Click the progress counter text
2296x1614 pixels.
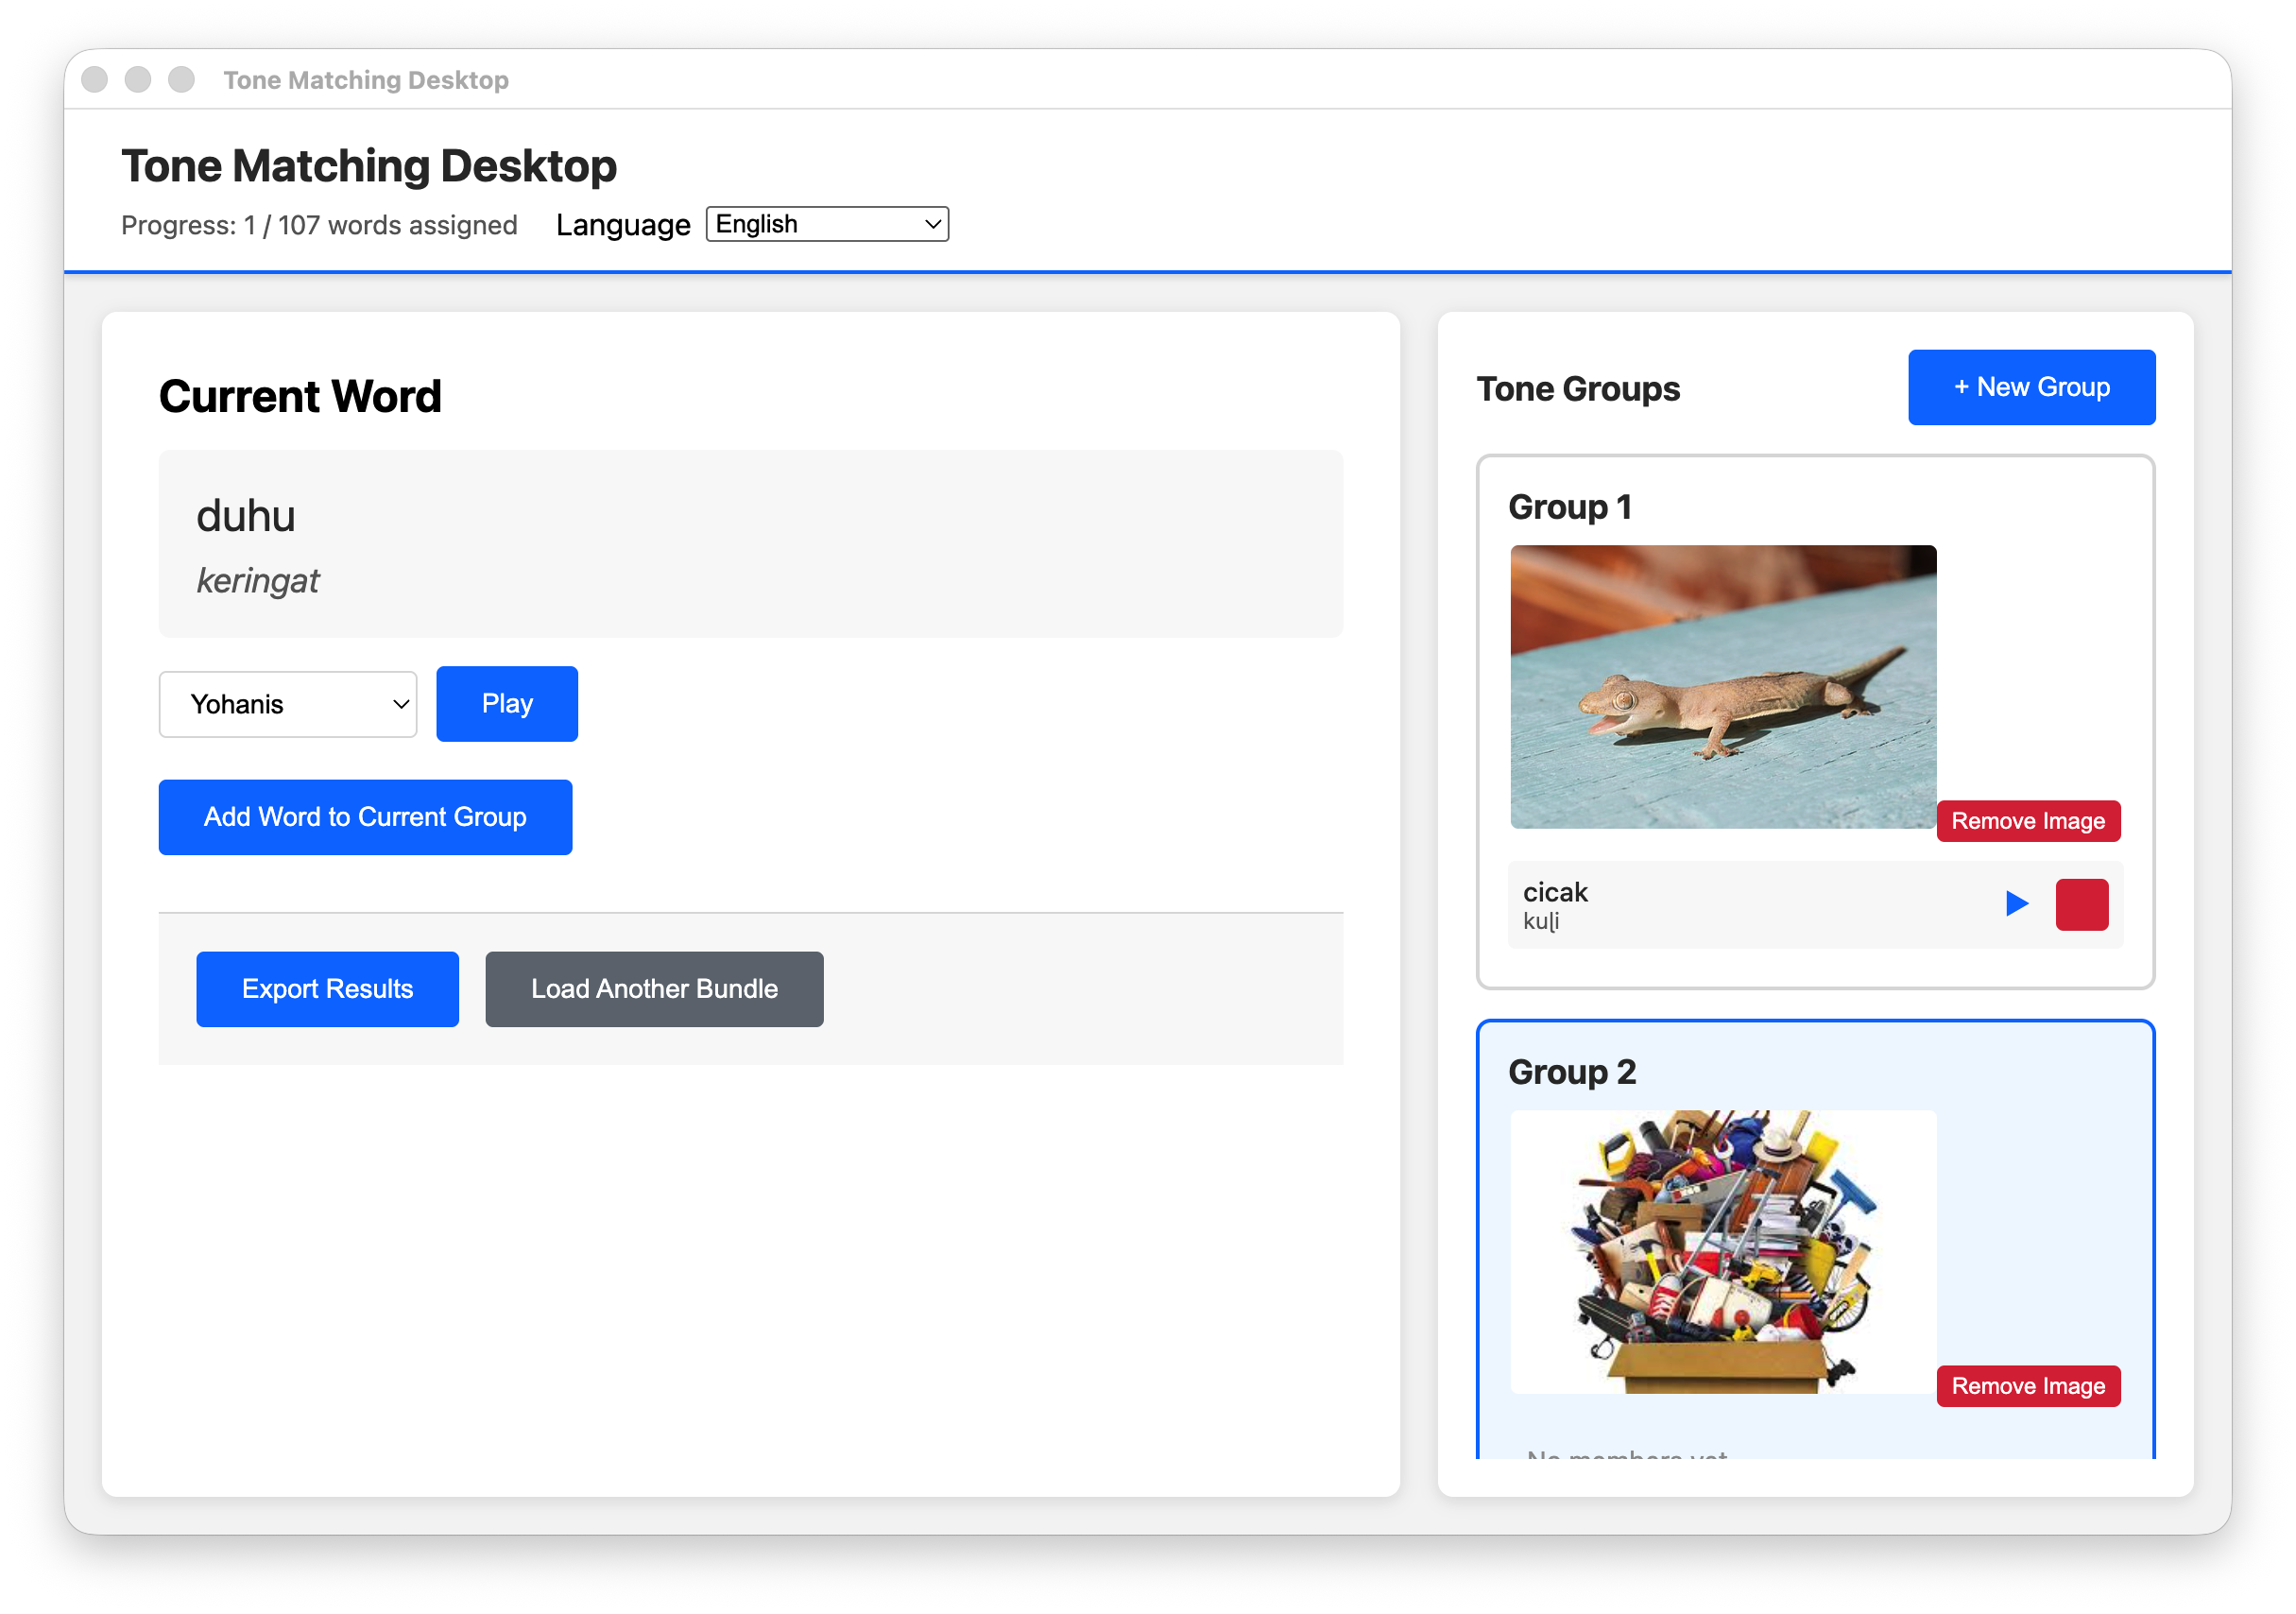tap(318, 224)
